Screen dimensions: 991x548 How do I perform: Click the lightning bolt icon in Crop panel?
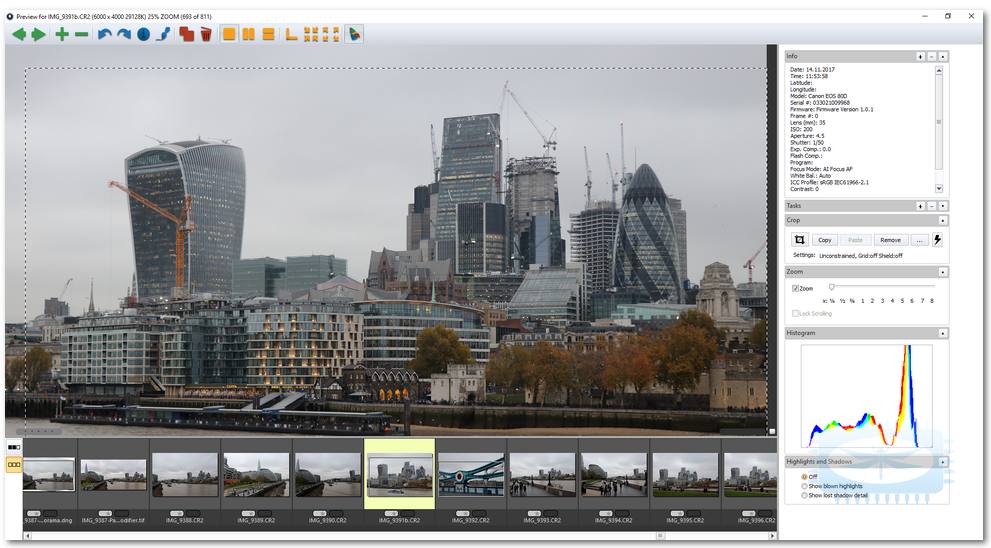coord(937,240)
